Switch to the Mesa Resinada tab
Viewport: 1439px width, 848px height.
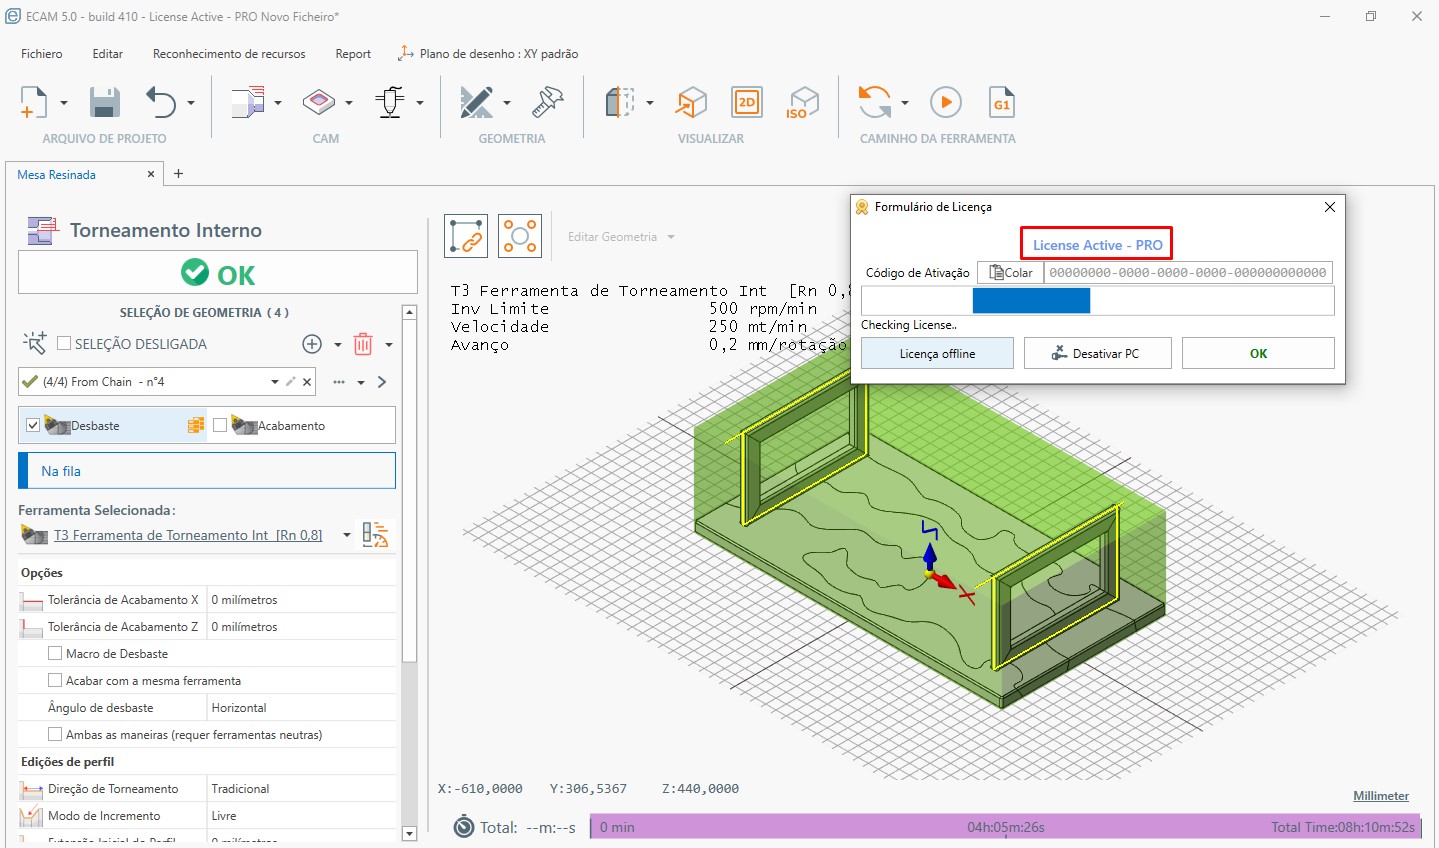click(x=57, y=174)
